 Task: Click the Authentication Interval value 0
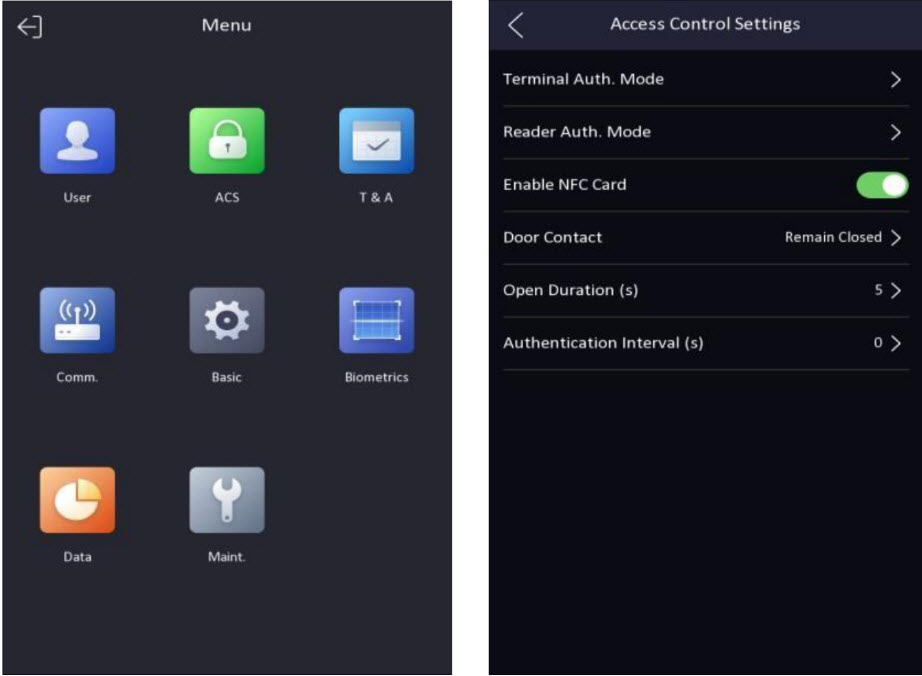878,343
